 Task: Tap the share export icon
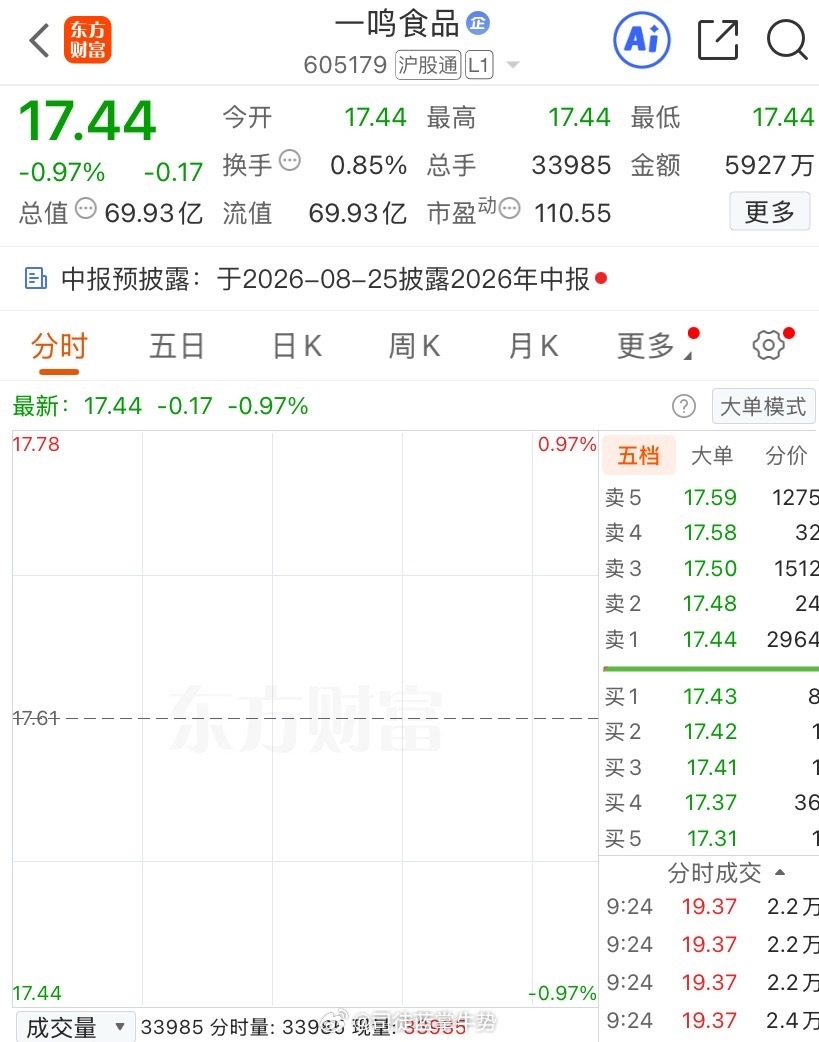coord(718,40)
